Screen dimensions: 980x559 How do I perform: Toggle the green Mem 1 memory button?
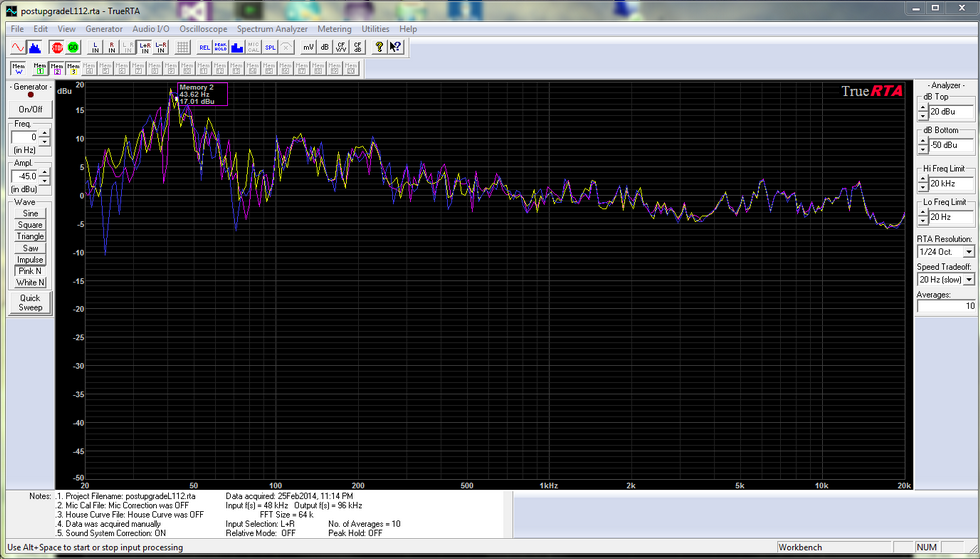(40, 68)
